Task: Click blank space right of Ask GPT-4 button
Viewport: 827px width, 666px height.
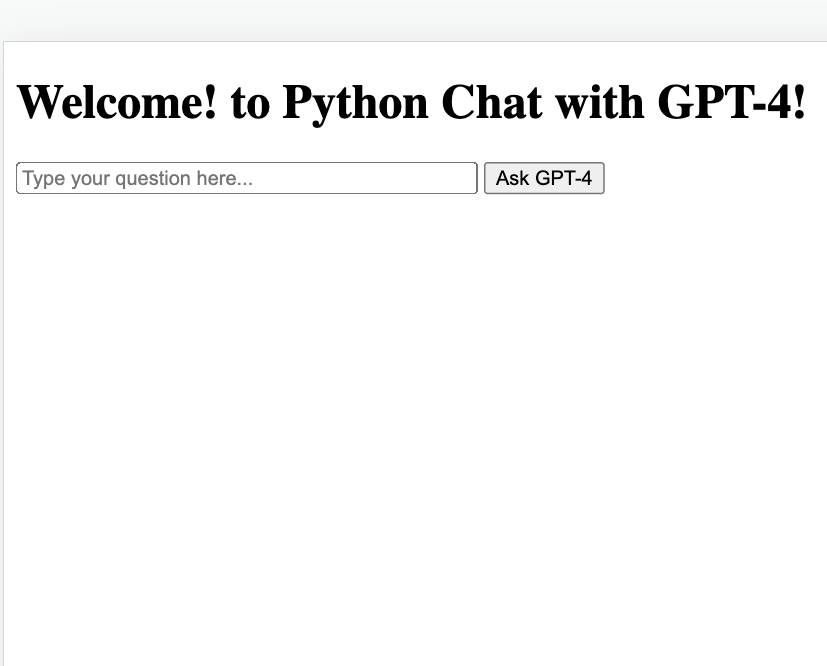Action: tap(712, 178)
